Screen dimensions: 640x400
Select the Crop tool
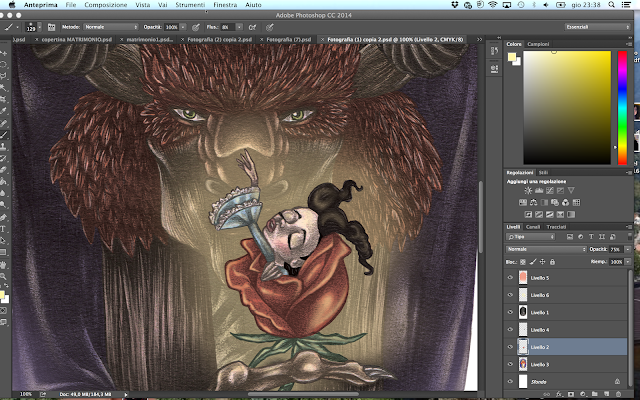(3, 99)
